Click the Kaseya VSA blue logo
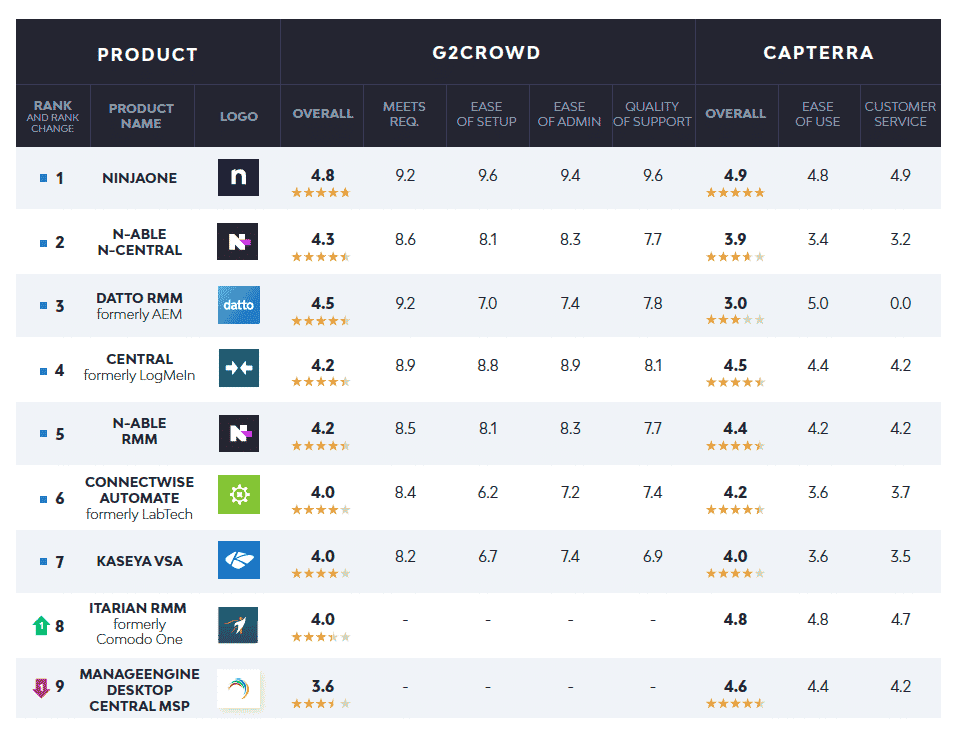Screen dimensions: 960x739 click(239, 560)
